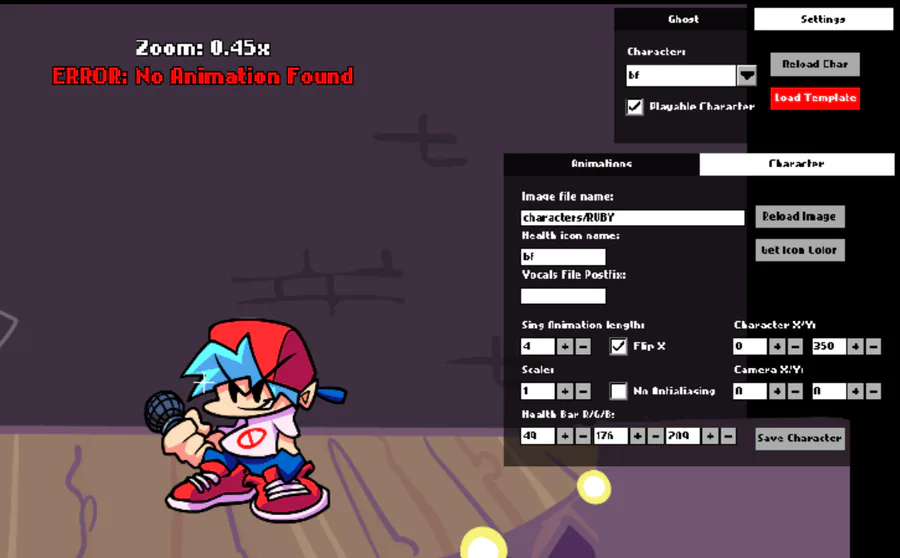This screenshot has width=900, height=558.
Task: Decrease Health Bar green value with minus
Action: point(655,436)
